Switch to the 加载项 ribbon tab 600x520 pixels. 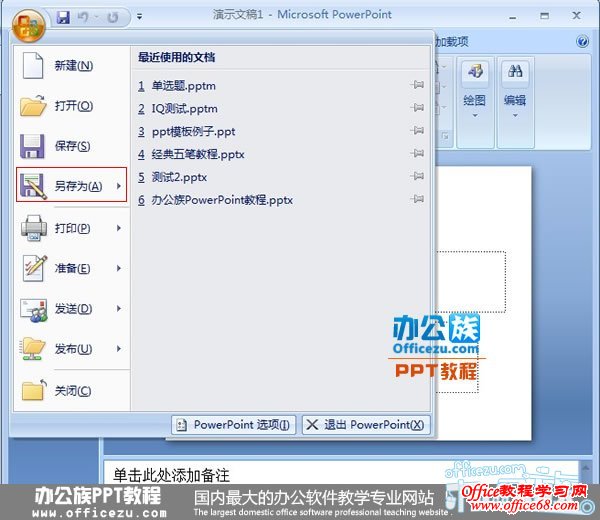coord(452,42)
